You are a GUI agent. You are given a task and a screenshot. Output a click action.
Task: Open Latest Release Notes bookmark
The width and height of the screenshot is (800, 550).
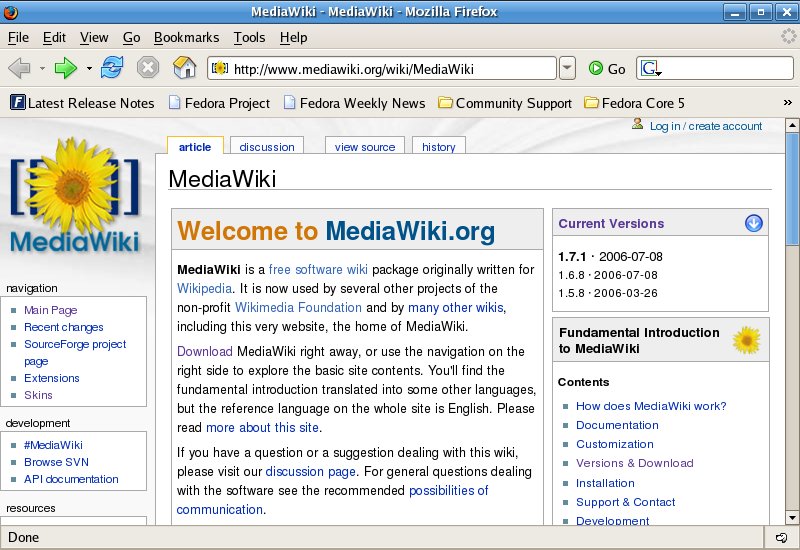tap(82, 103)
